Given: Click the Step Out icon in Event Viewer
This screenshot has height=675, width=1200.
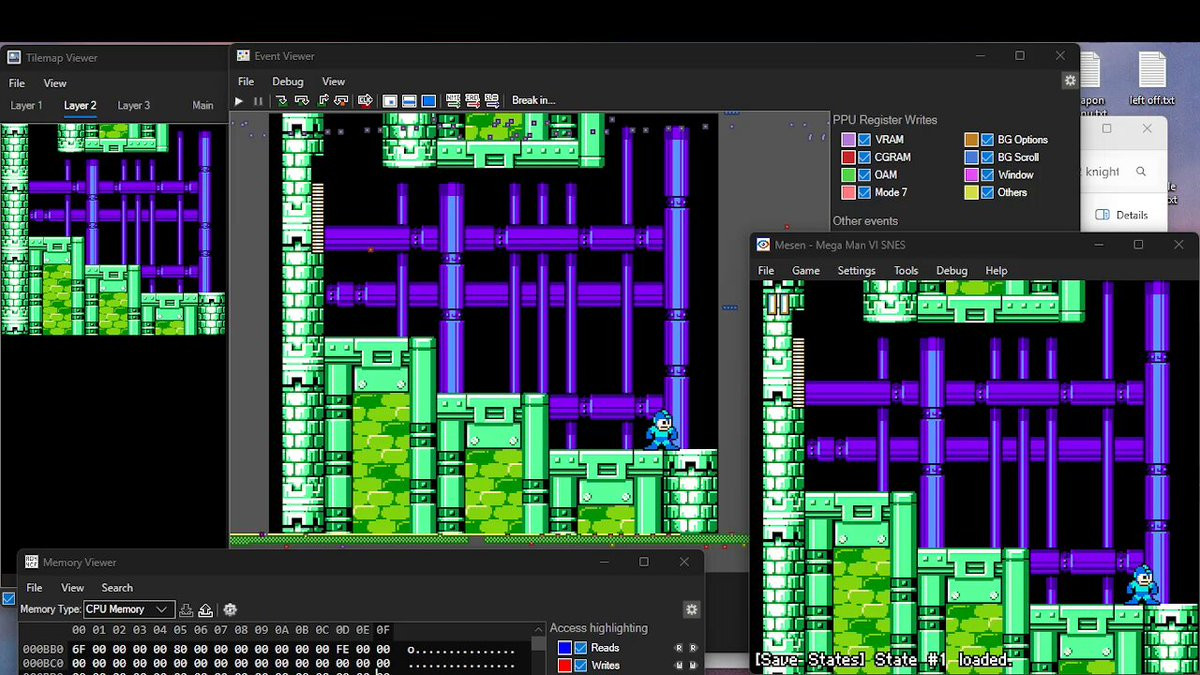Looking at the screenshot, I should click(323, 101).
